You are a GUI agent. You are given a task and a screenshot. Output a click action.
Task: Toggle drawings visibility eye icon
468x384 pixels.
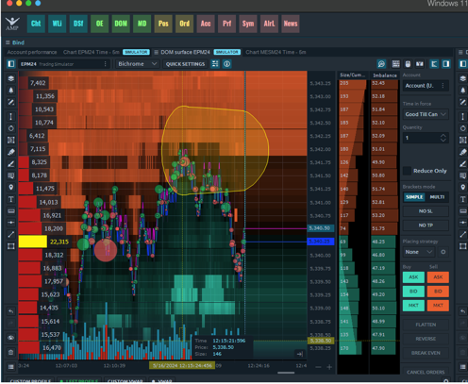click(11, 338)
